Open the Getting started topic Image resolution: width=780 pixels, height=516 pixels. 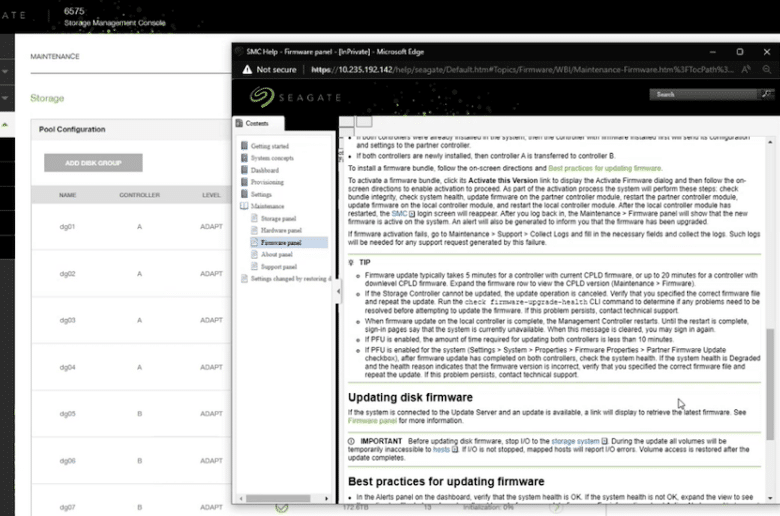(270, 146)
